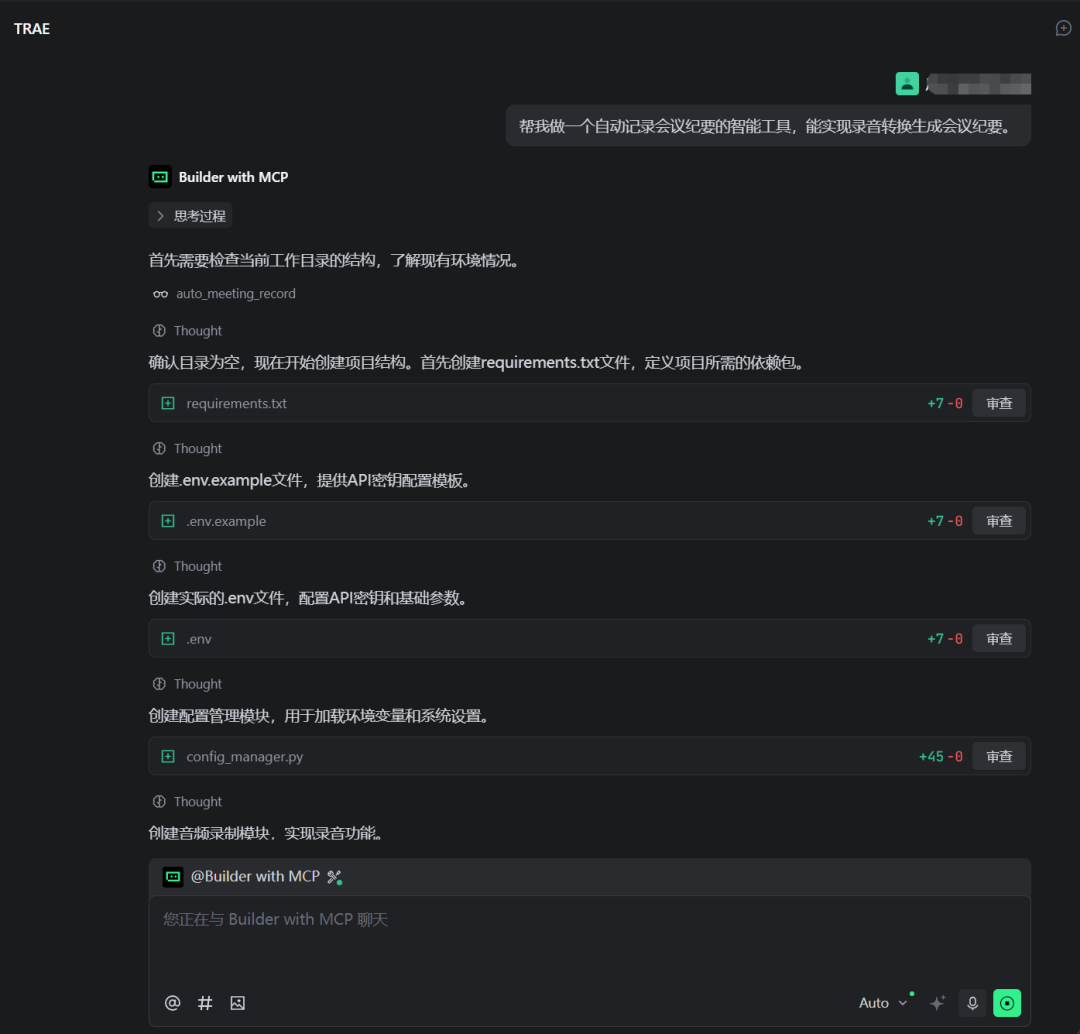Select the @Builder with MCP agent tag
This screenshot has height=1034, width=1080.
pos(254,877)
